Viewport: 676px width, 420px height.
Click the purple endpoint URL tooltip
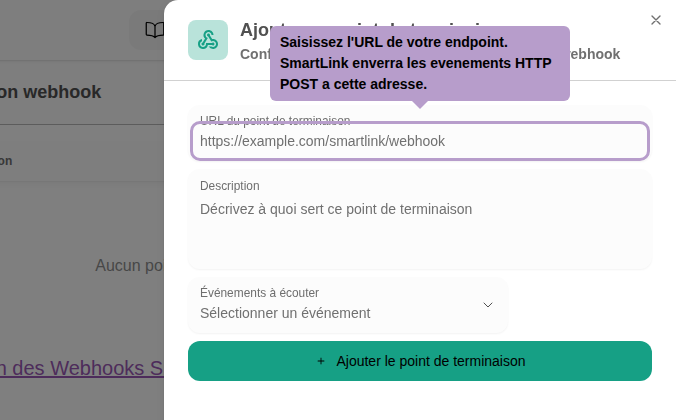[419, 64]
